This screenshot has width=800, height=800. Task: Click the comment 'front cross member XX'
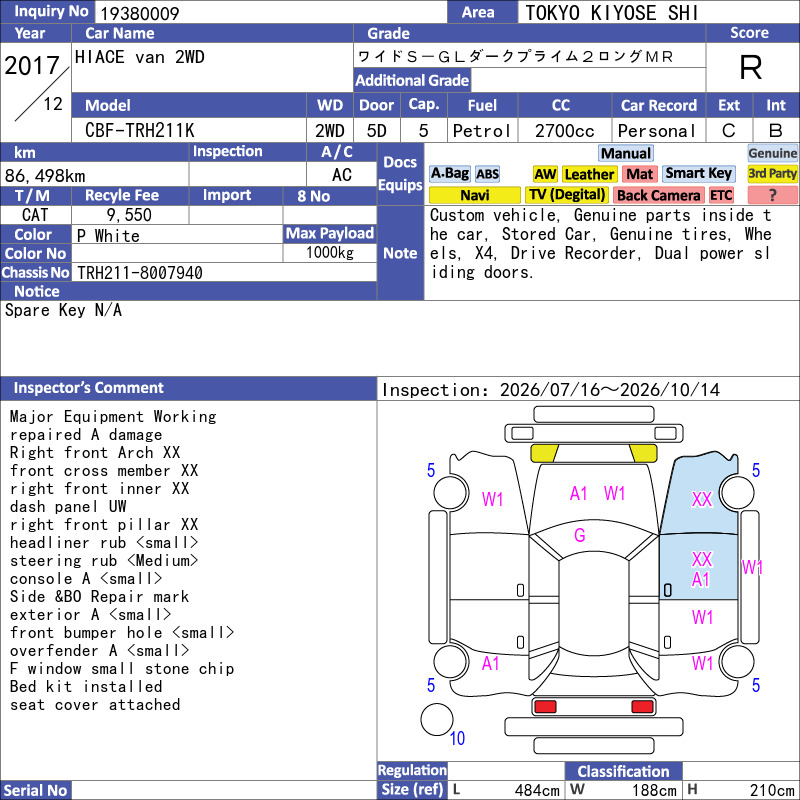pos(104,470)
